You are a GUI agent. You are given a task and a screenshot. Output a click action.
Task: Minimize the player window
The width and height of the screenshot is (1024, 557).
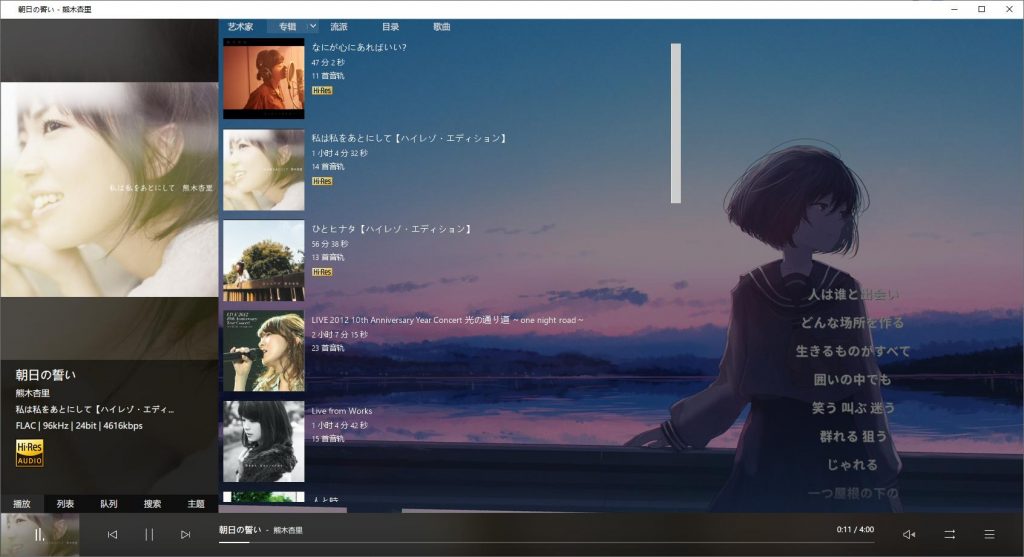coord(954,9)
